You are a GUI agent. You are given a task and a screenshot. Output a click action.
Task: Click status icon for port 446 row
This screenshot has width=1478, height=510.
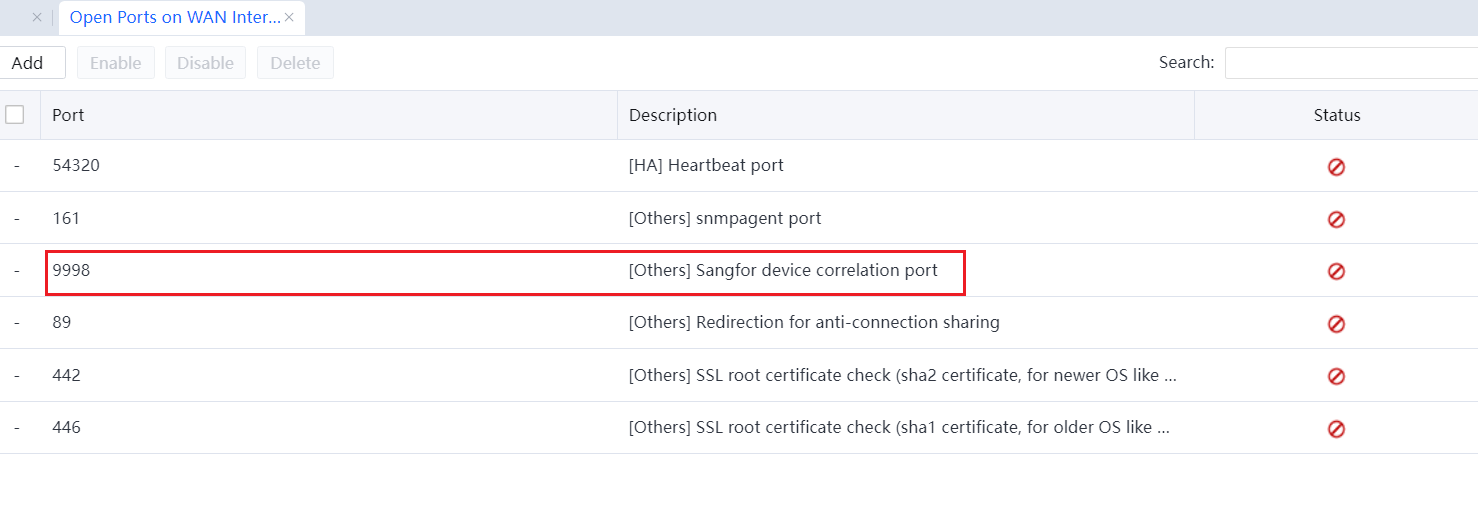(x=1336, y=428)
